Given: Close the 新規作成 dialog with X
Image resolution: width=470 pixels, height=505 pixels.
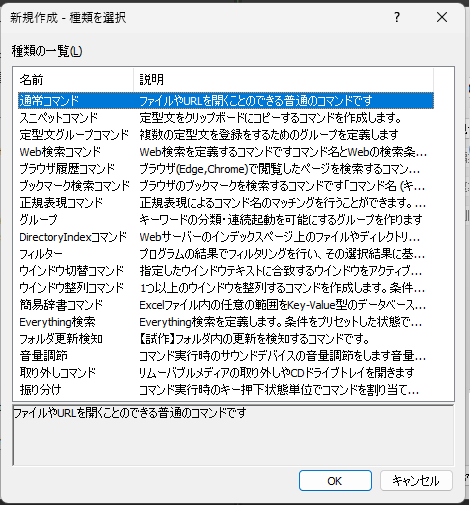Looking at the screenshot, I should [x=442, y=17].
